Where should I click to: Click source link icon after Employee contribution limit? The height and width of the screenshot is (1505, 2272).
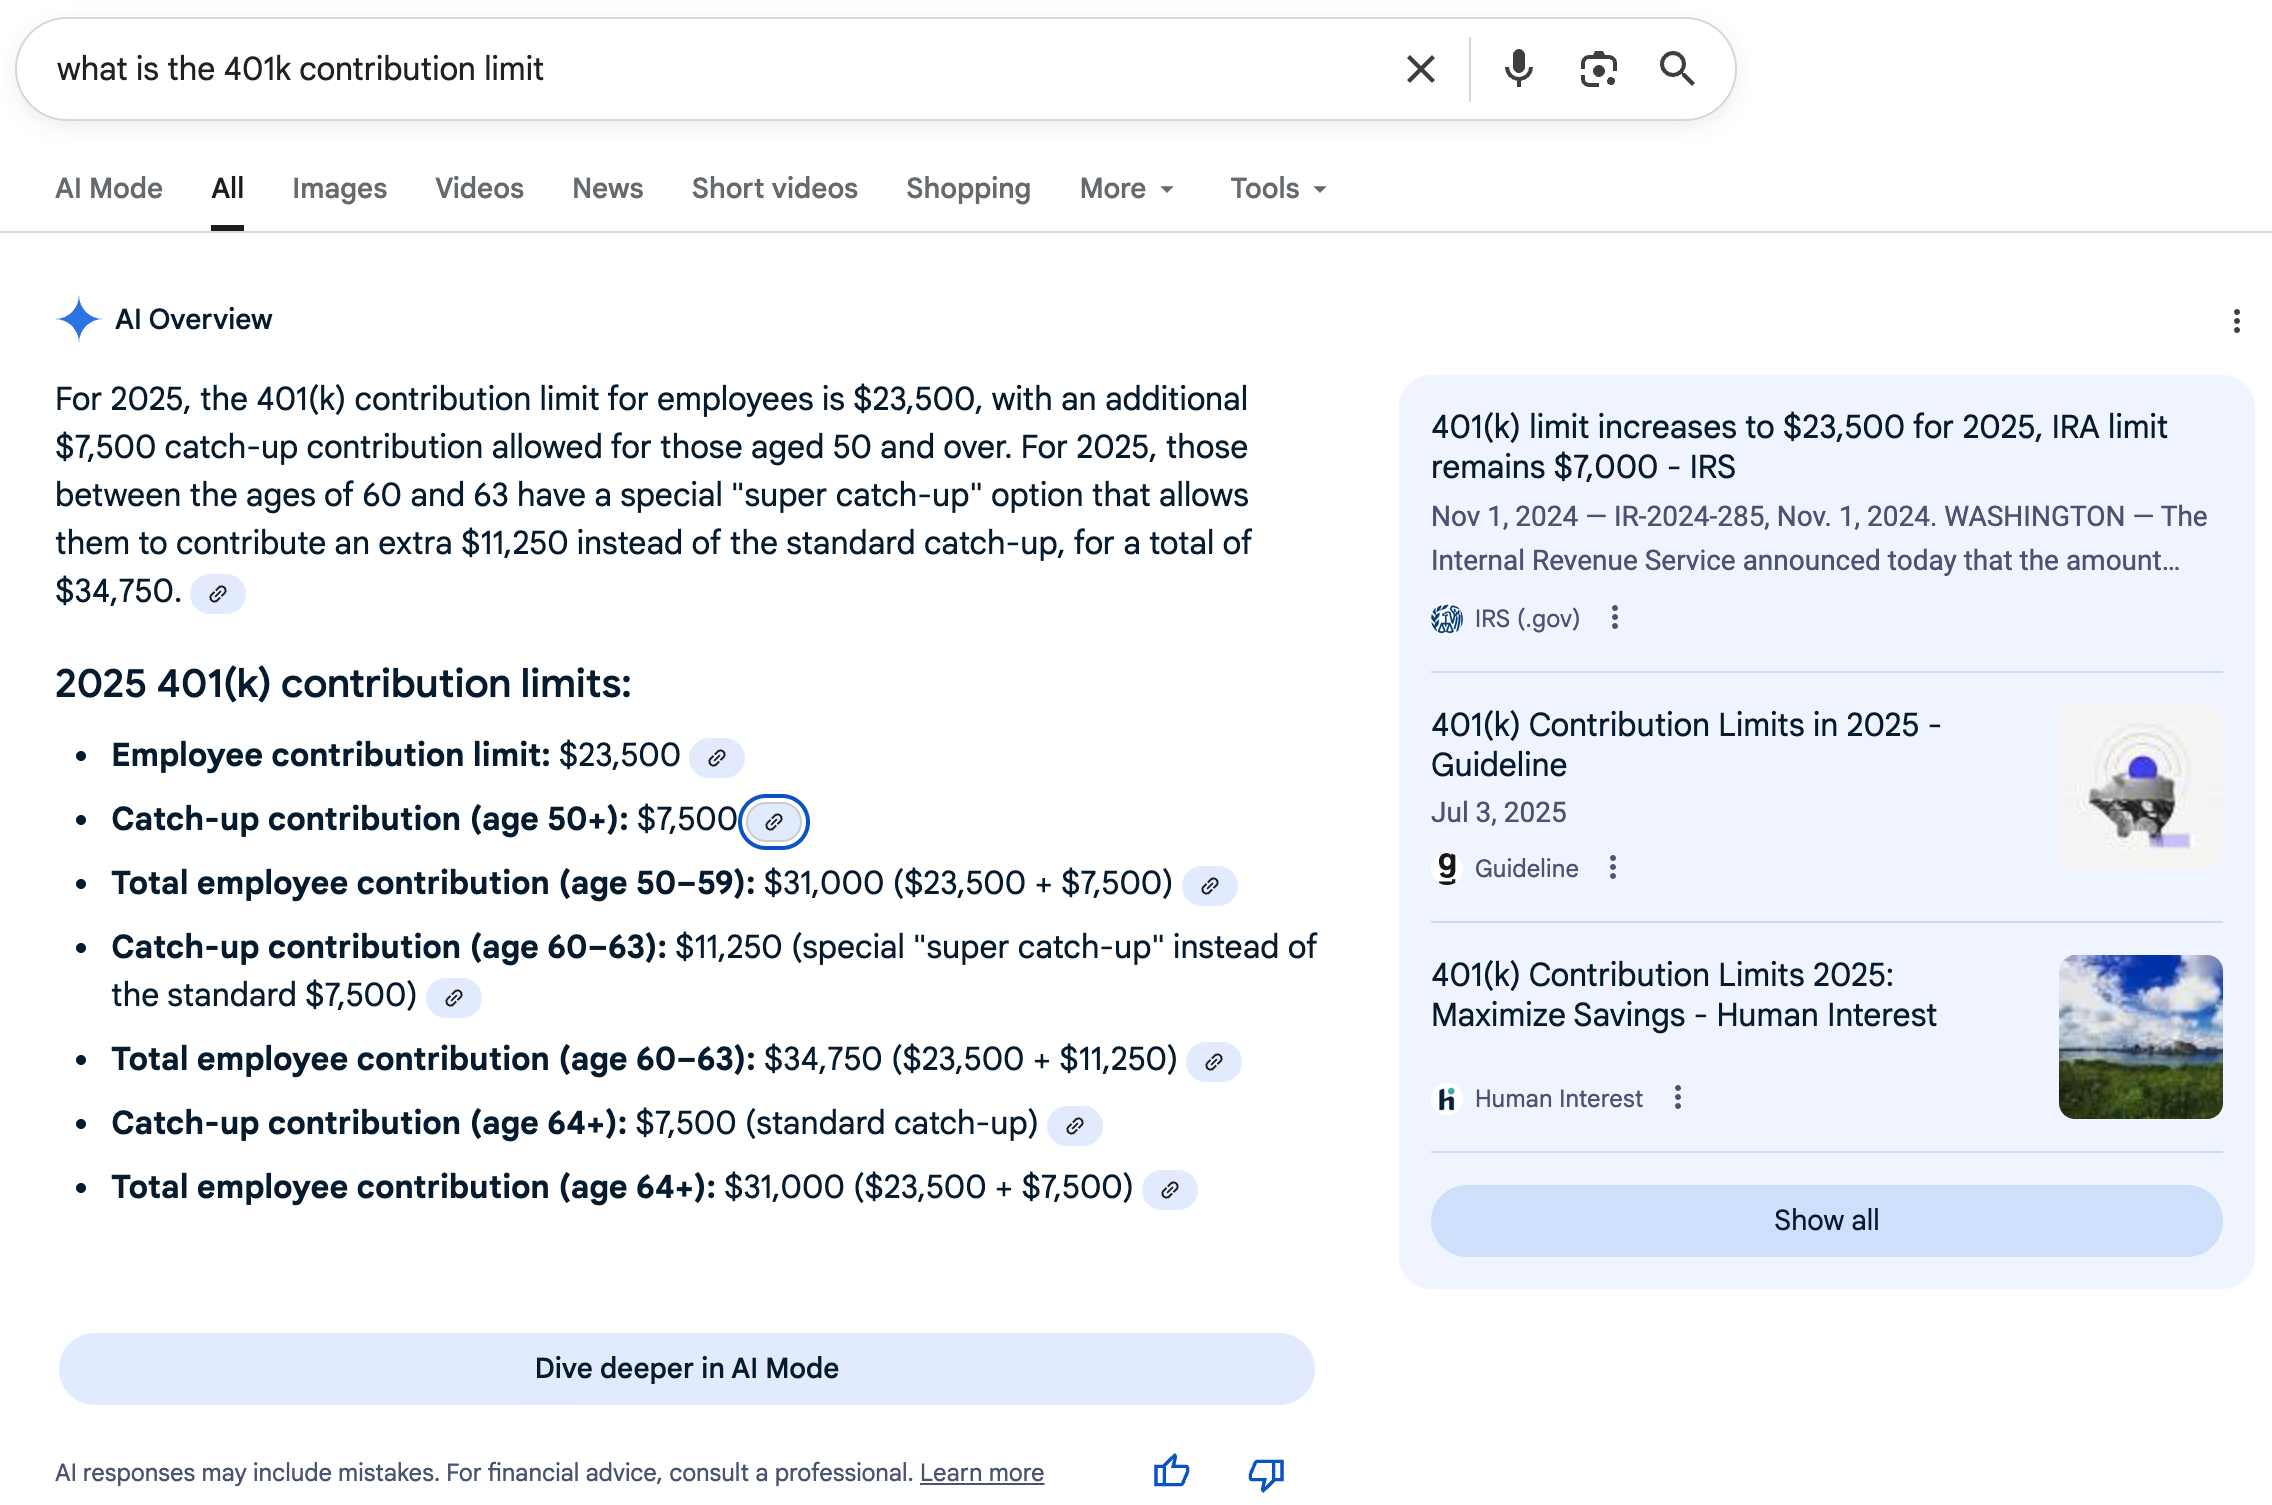717,758
